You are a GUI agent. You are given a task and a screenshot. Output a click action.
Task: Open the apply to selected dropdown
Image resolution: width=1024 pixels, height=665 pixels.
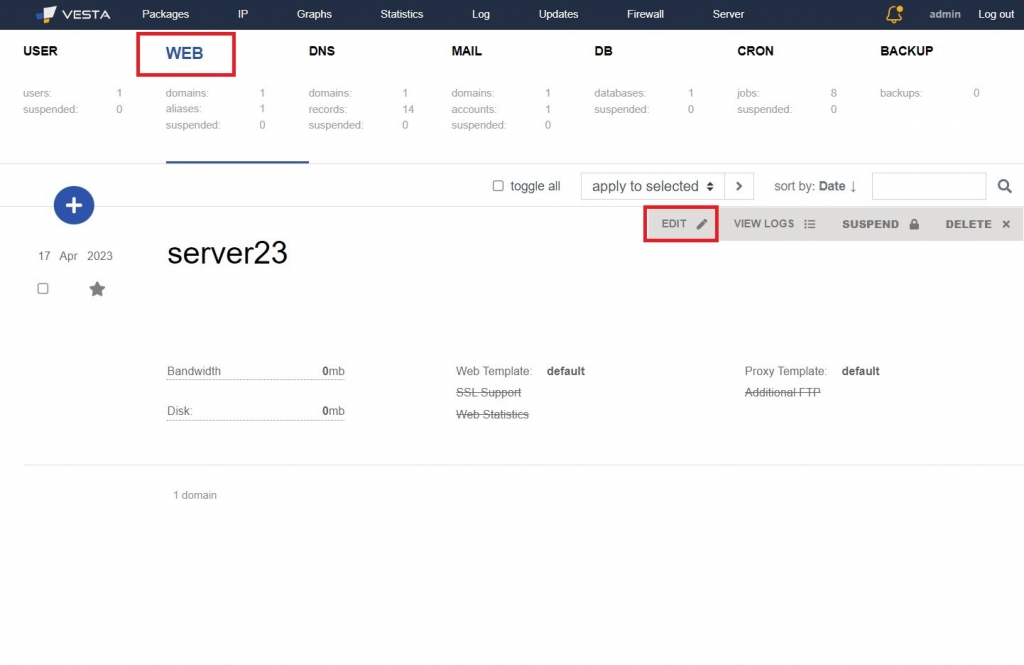[652, 186]
